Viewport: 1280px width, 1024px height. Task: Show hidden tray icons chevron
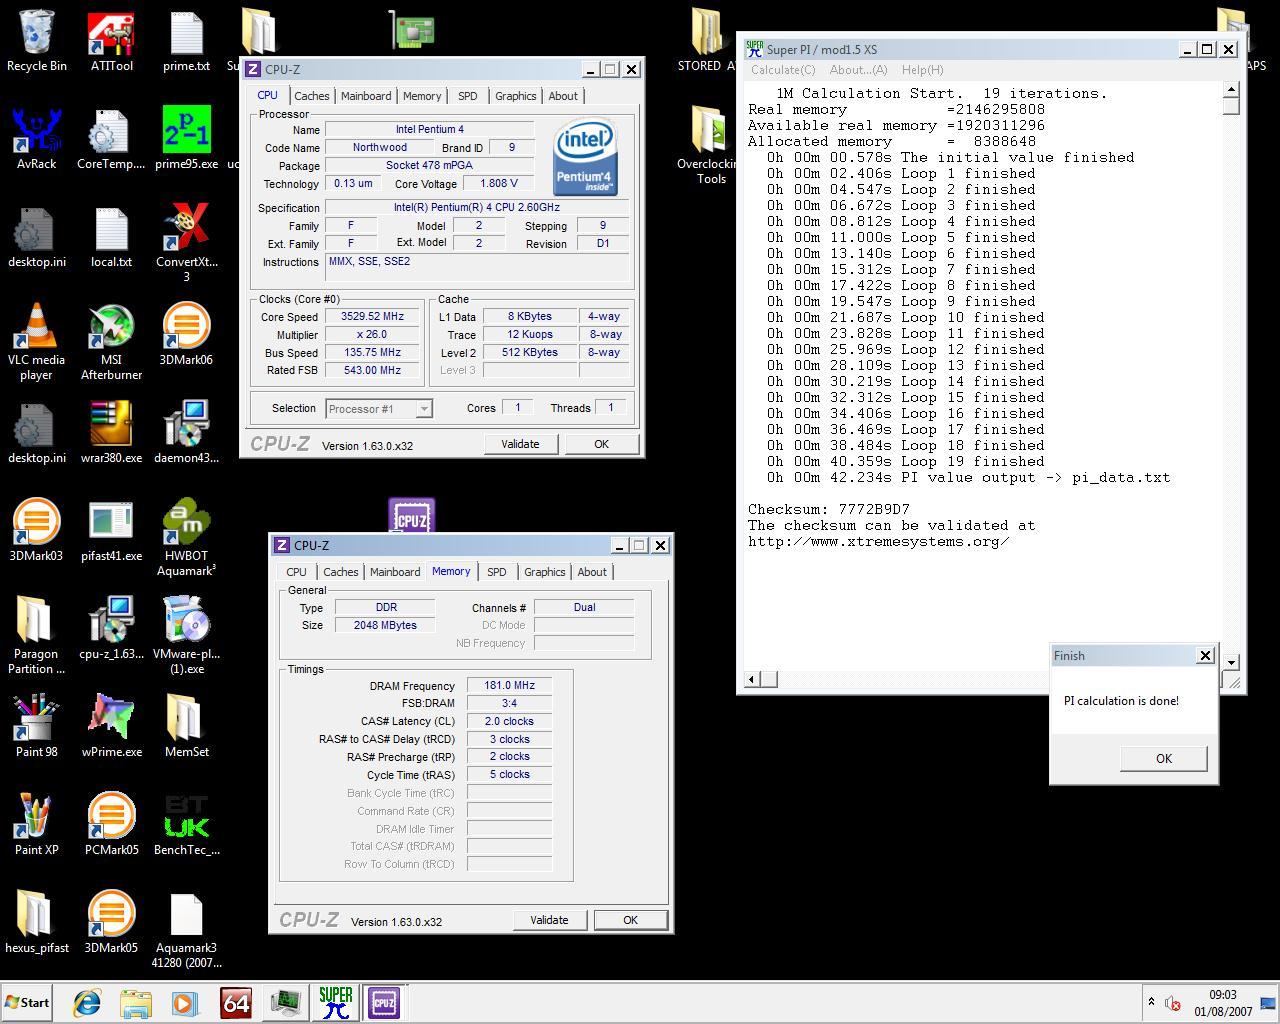(x=1151, y=1002)
